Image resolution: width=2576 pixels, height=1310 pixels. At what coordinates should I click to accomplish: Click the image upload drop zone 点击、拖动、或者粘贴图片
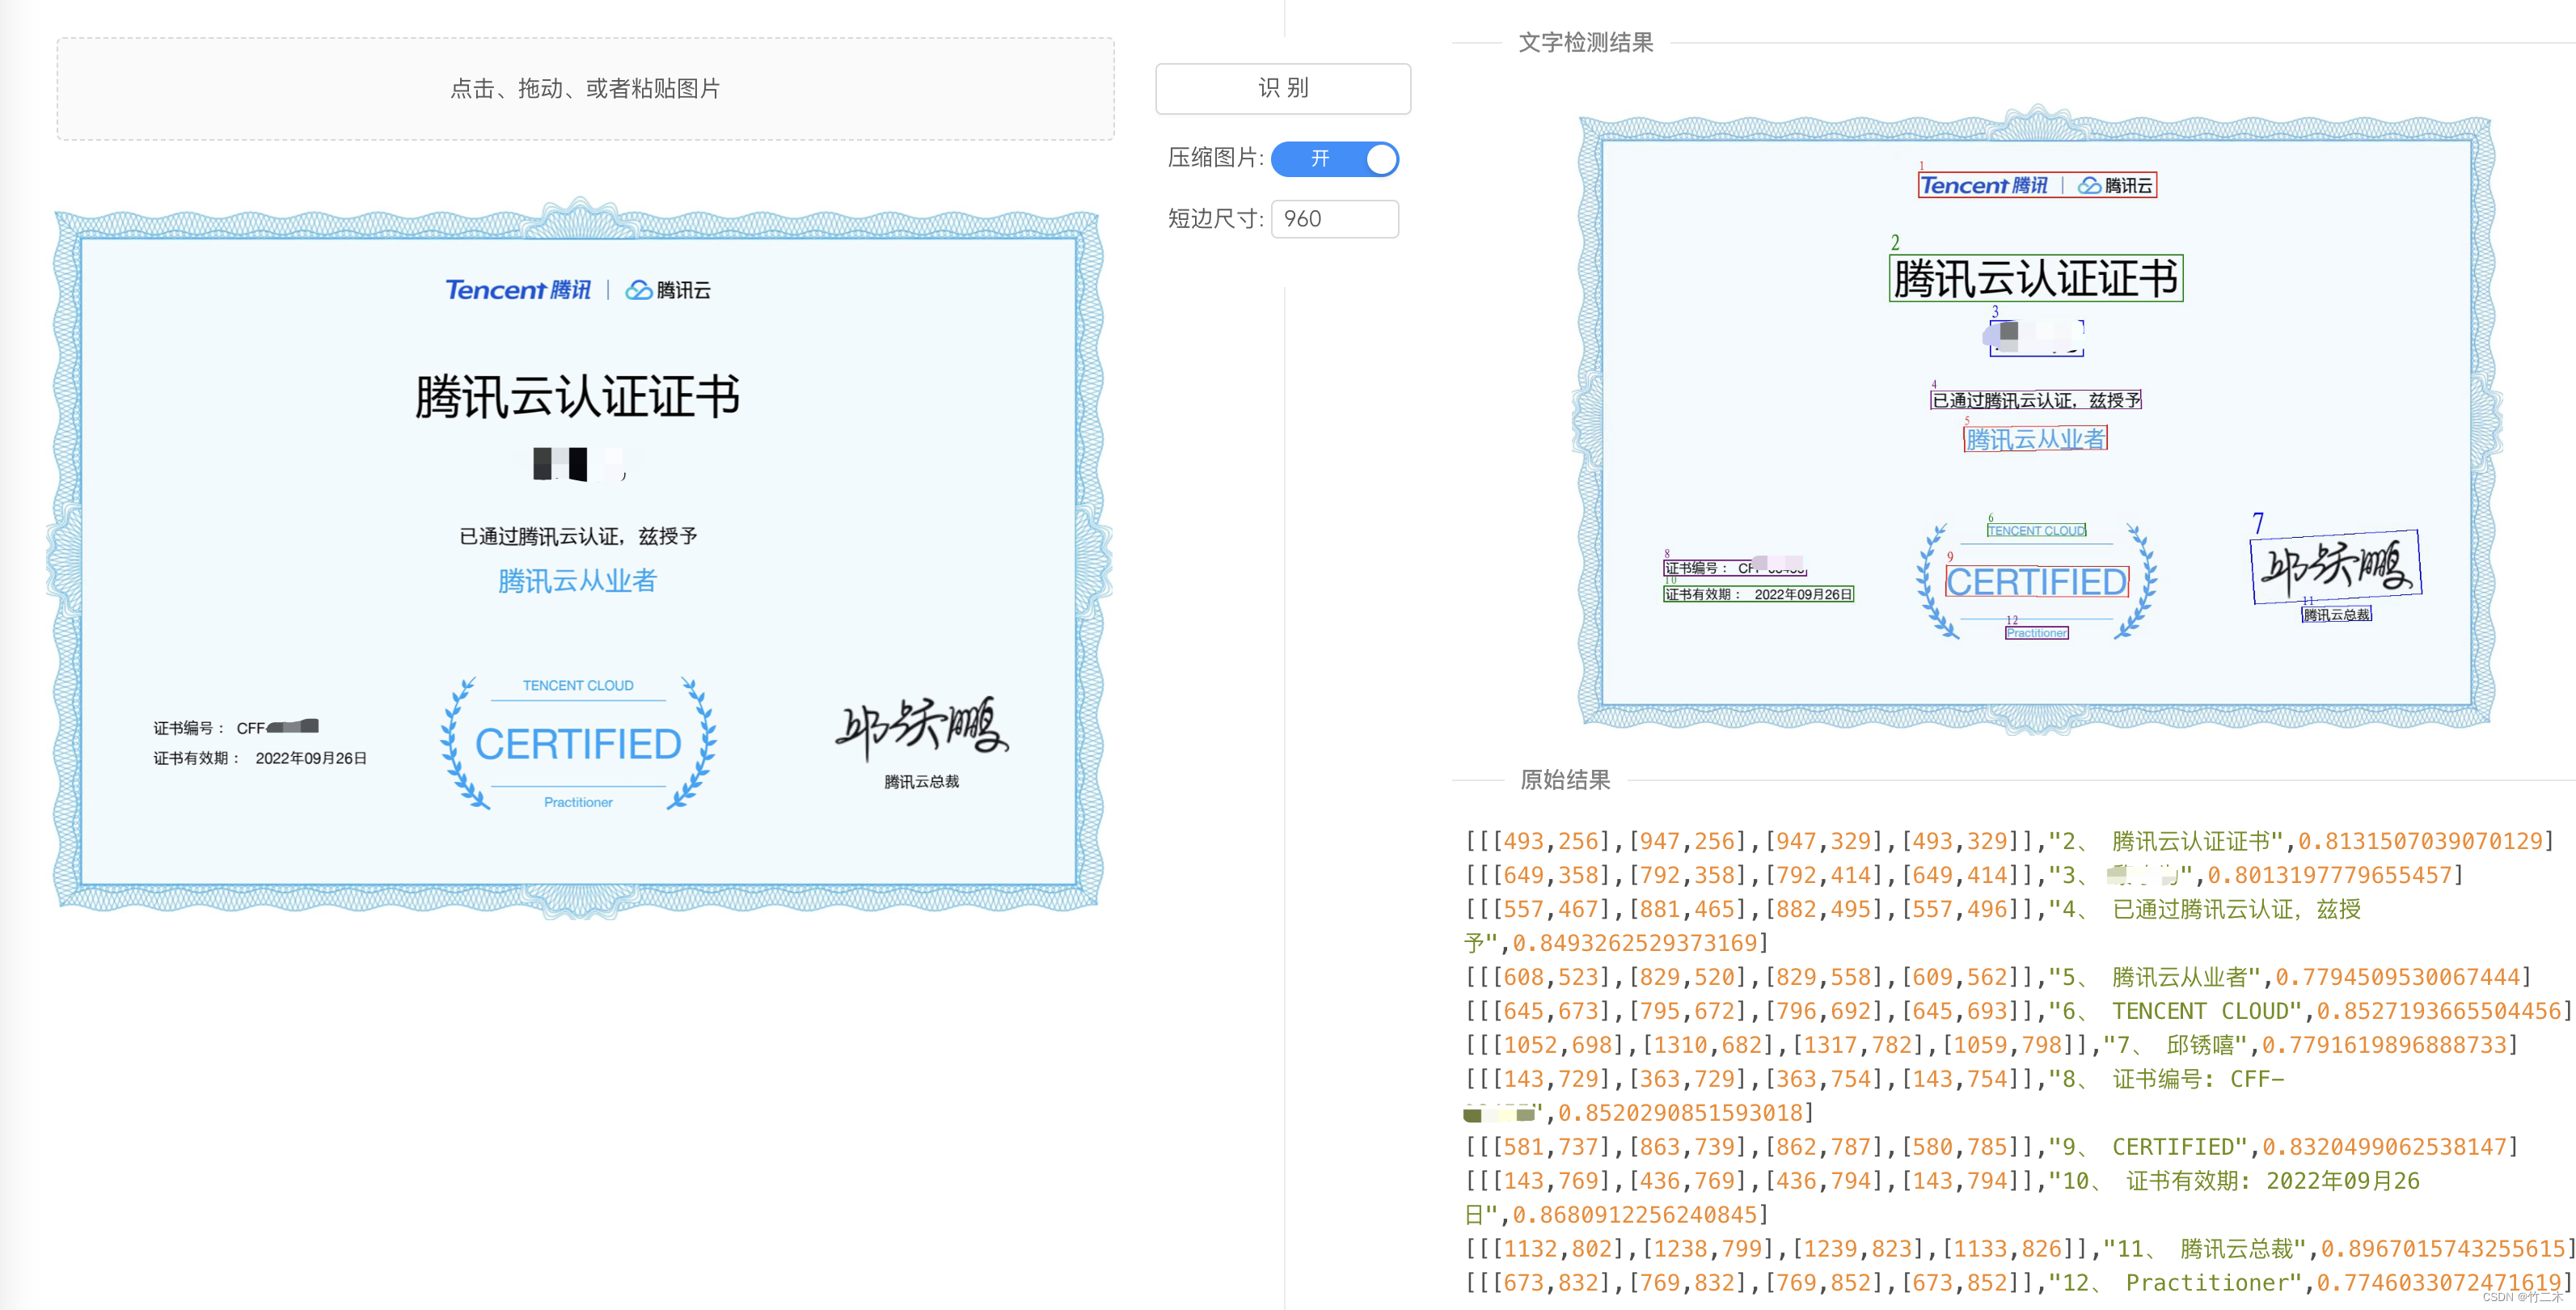[585, 88]
